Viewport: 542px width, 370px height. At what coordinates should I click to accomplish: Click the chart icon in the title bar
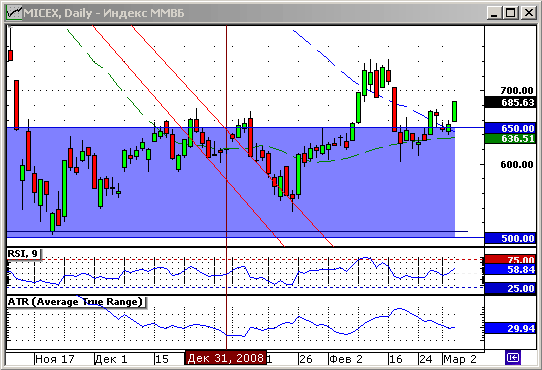[14, 13]
